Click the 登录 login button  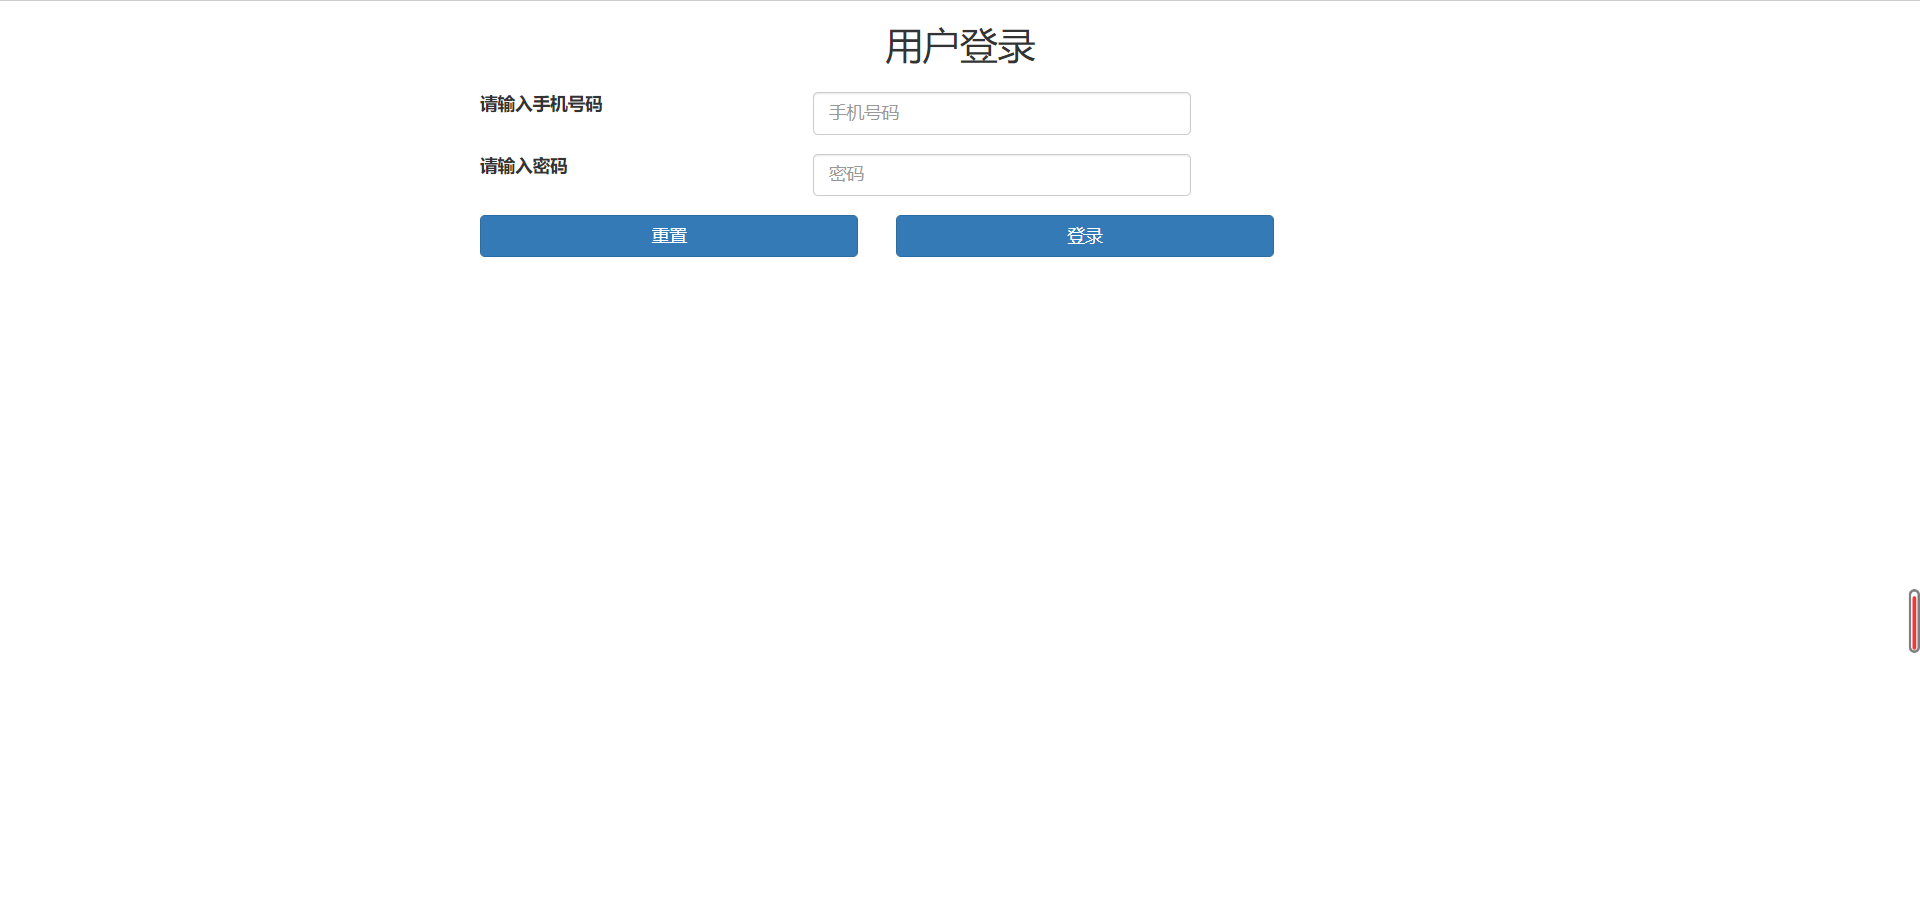pyautogui.click(x=1084, y=236)
